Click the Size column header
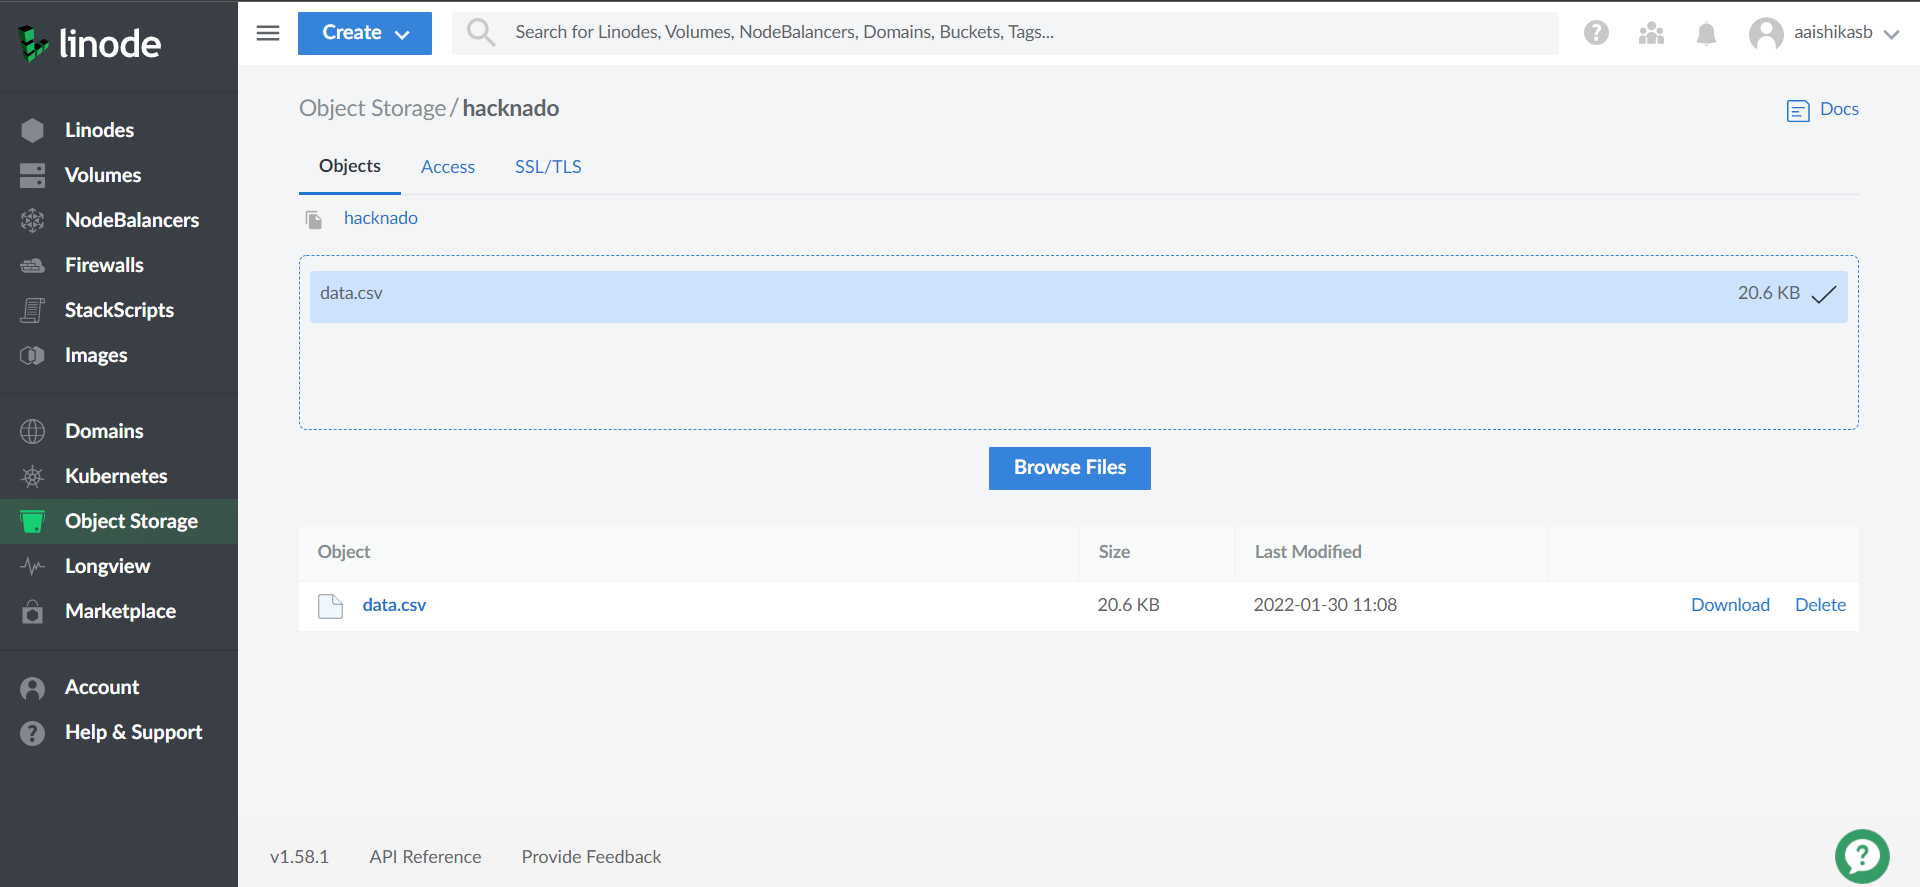1920x887 pixels. 1114,552
